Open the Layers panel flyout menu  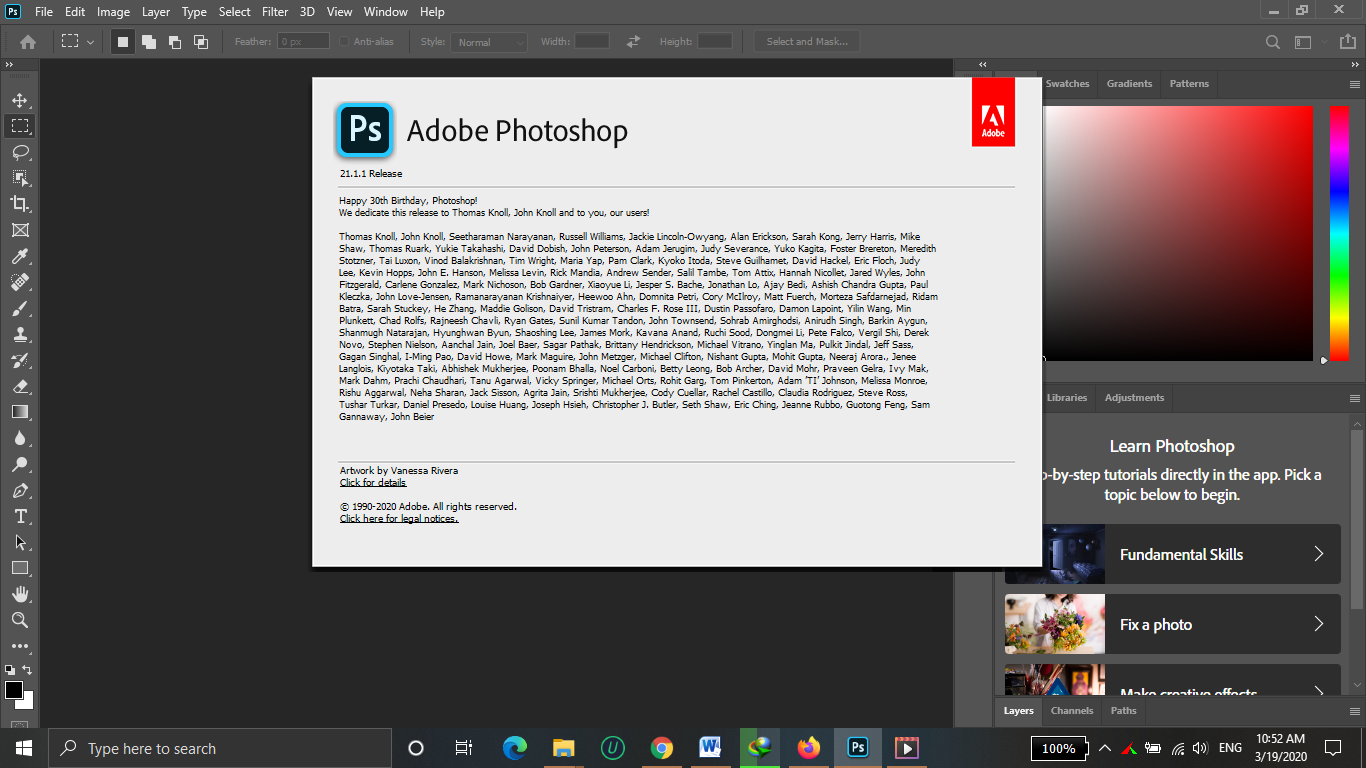[x=1355, y=711]
